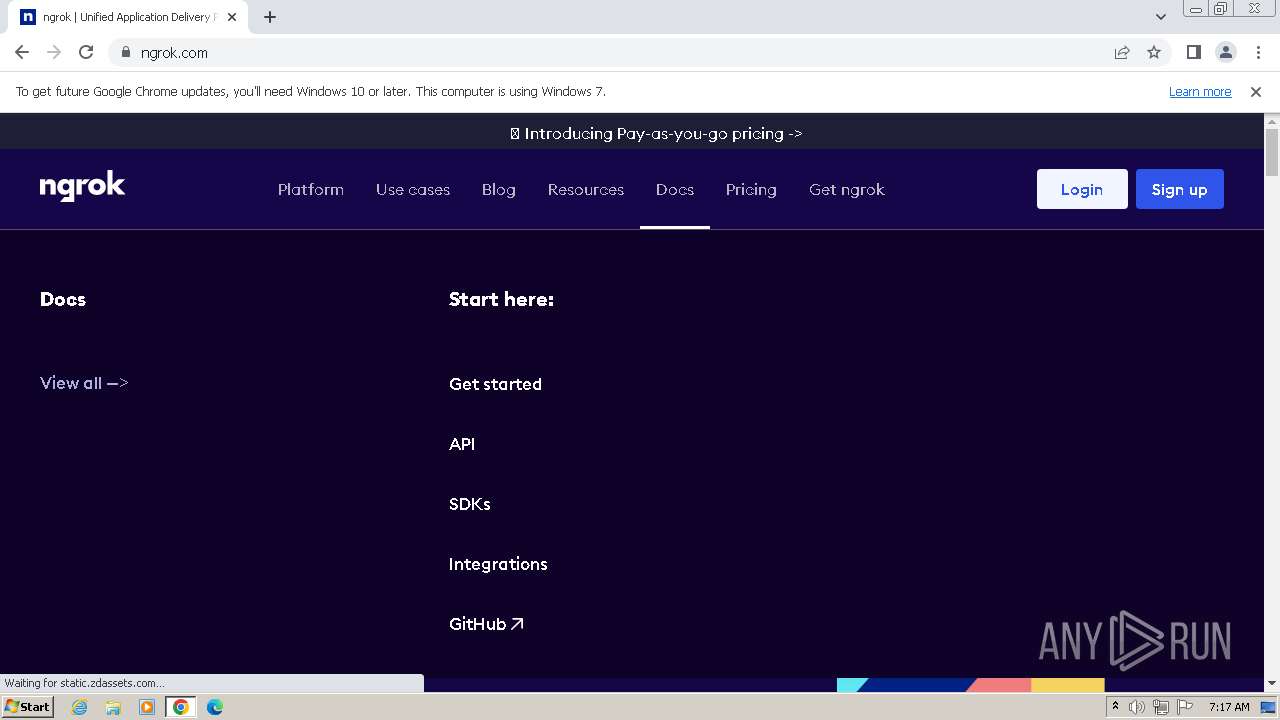This screenshot has width=1280, height=720.
Task: Click the ngrok logo
Action: pyautogui.click(x=82, y=187)
